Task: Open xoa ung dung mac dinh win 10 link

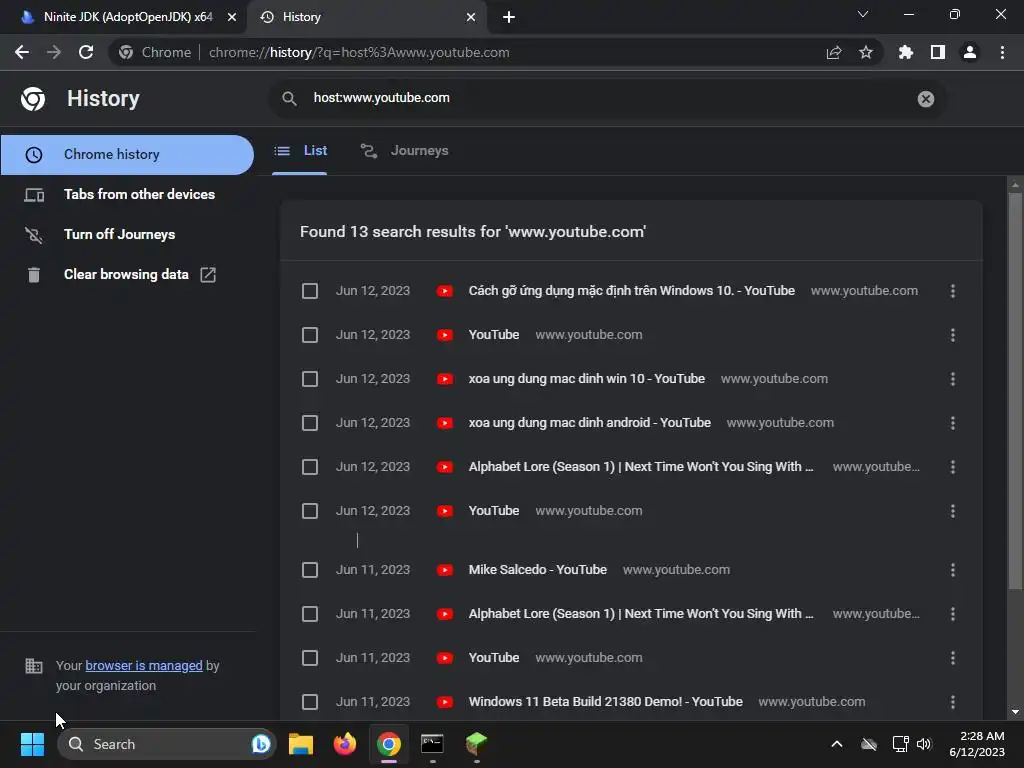Action: pos(586,379)
